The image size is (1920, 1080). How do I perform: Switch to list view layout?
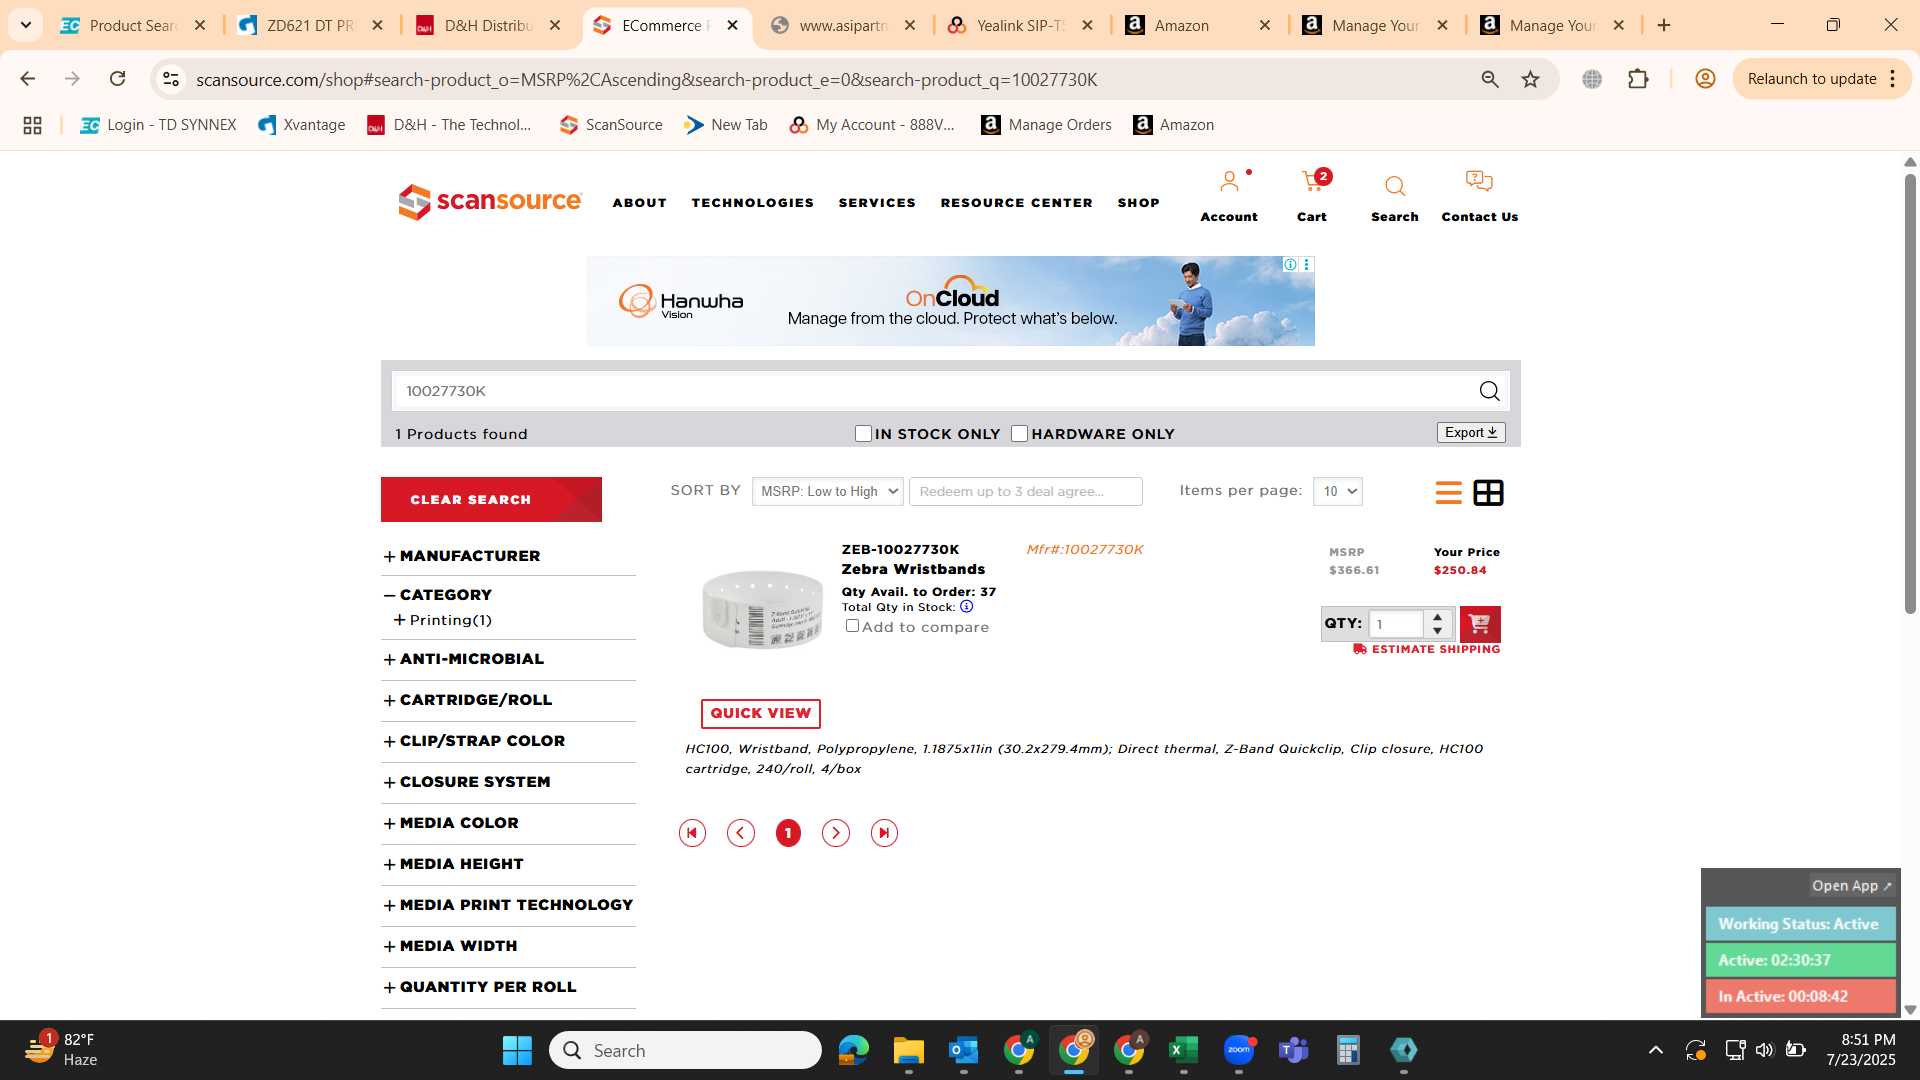coord(1448,492)
